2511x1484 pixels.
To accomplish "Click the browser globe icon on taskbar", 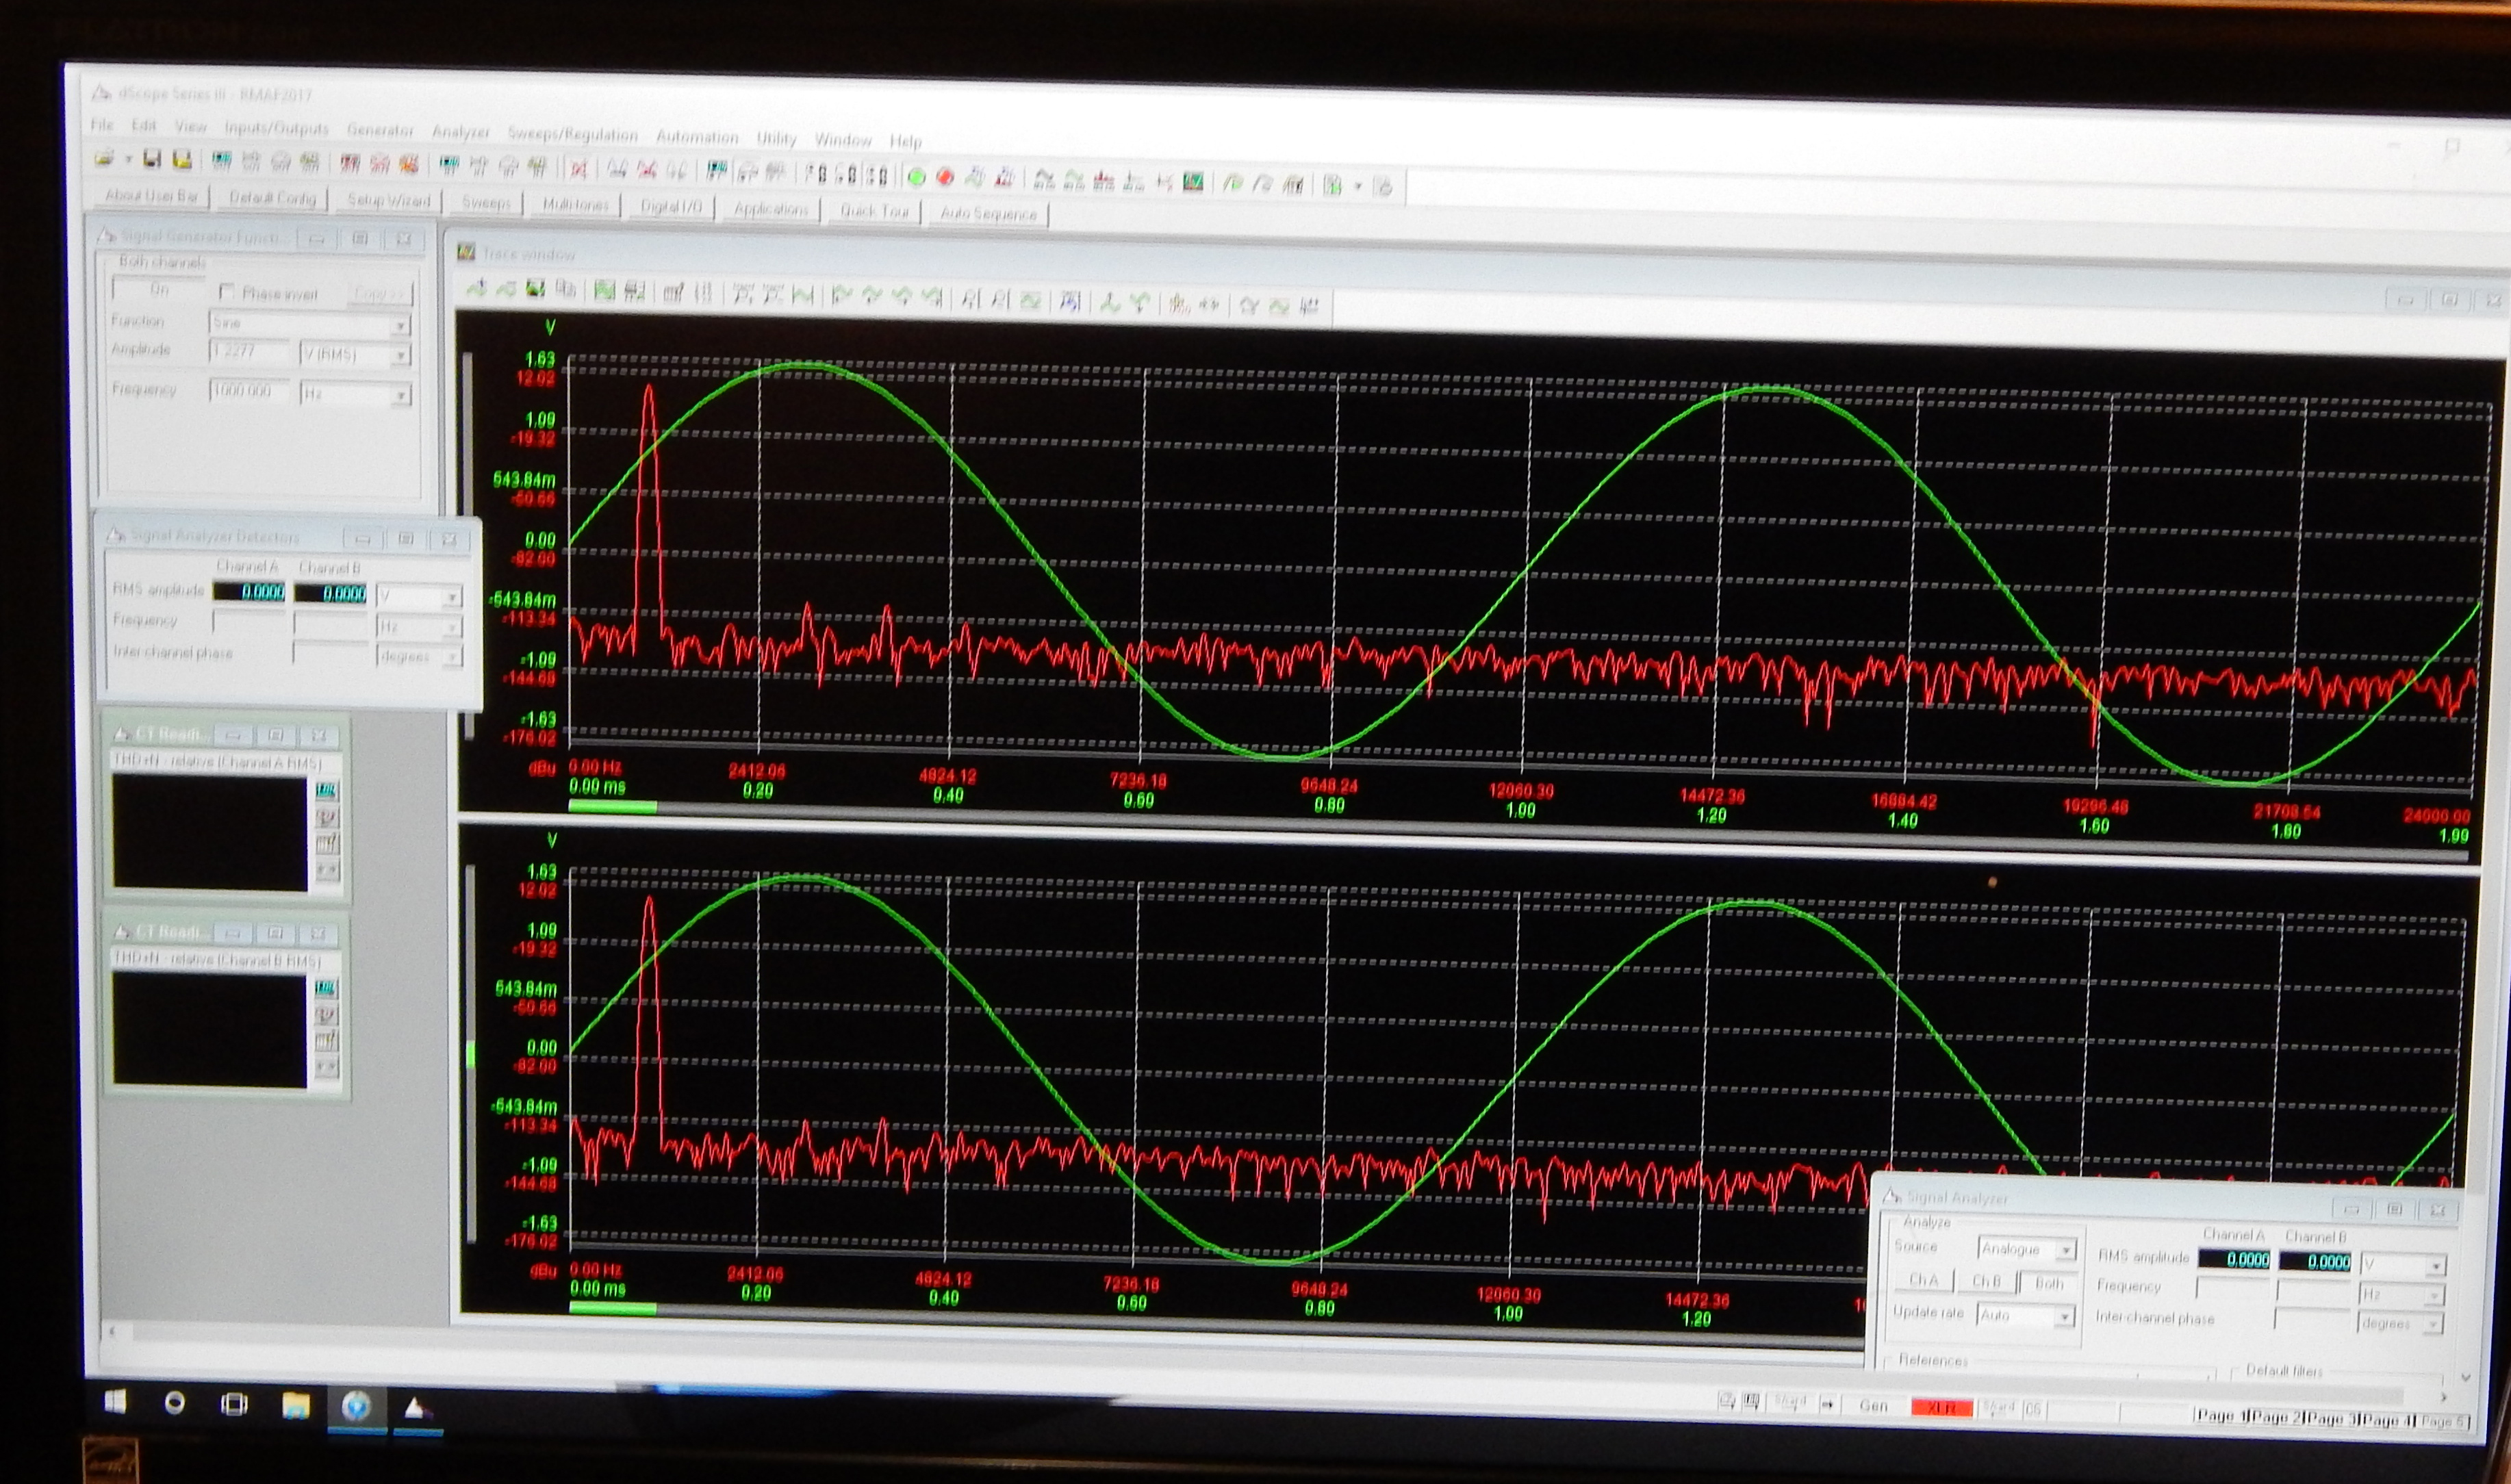I will tap(356, 1407).
